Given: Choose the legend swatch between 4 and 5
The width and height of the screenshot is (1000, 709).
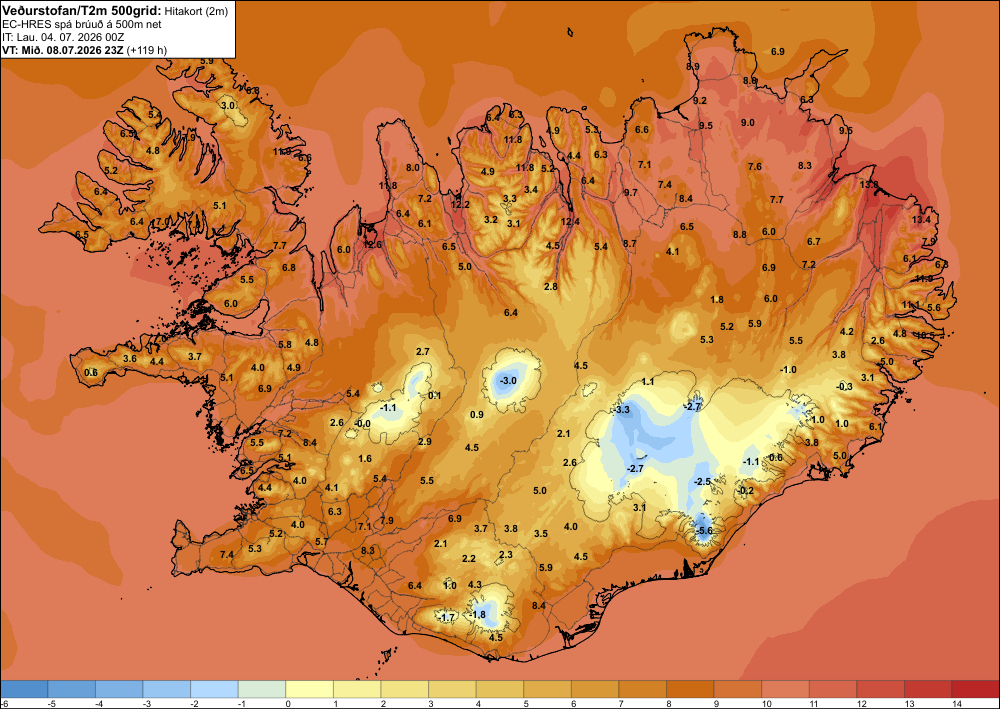Looking at the screenshot, I should point(500,689).
